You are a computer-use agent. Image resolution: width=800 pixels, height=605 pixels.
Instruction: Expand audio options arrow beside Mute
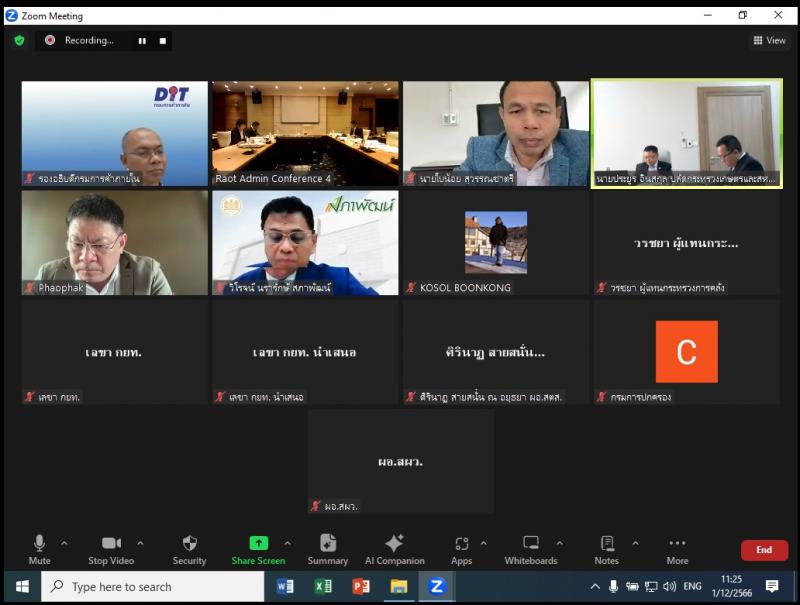65,544
